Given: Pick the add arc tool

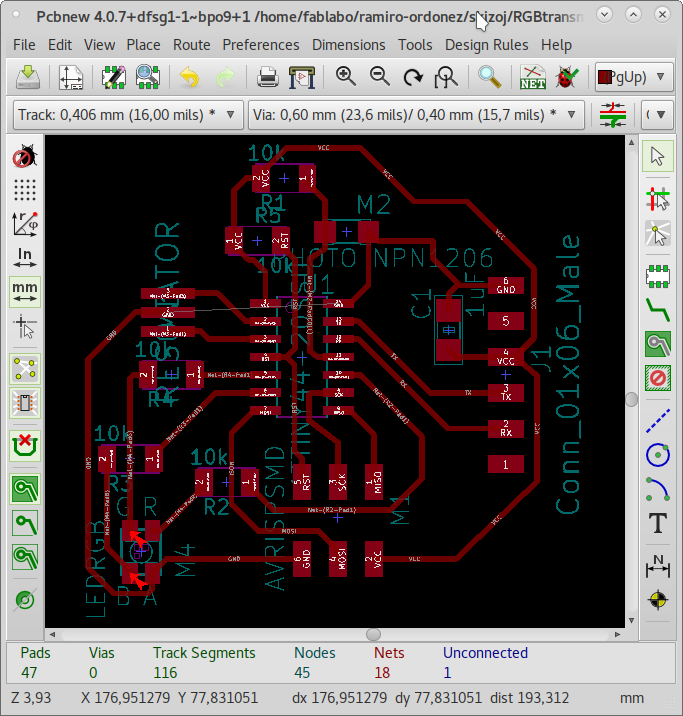Looking at the screenshot, I should [x=657, y=489].
